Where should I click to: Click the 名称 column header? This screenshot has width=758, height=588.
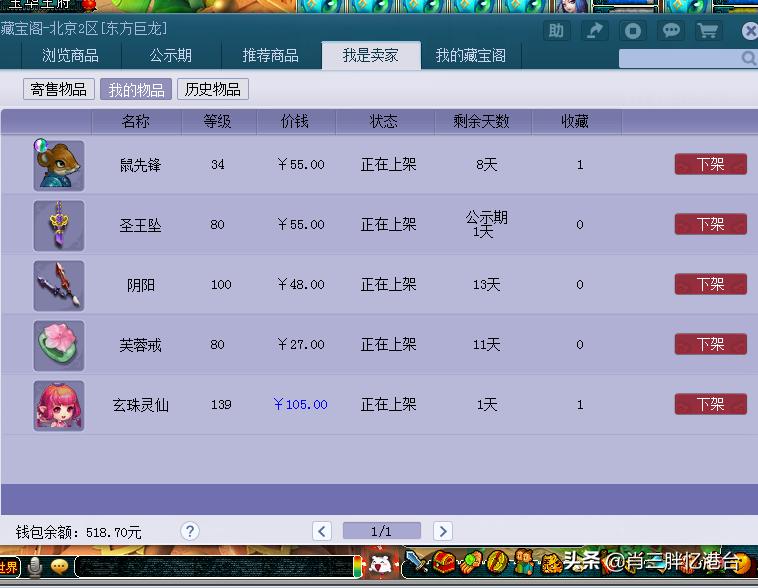[136, 121]
